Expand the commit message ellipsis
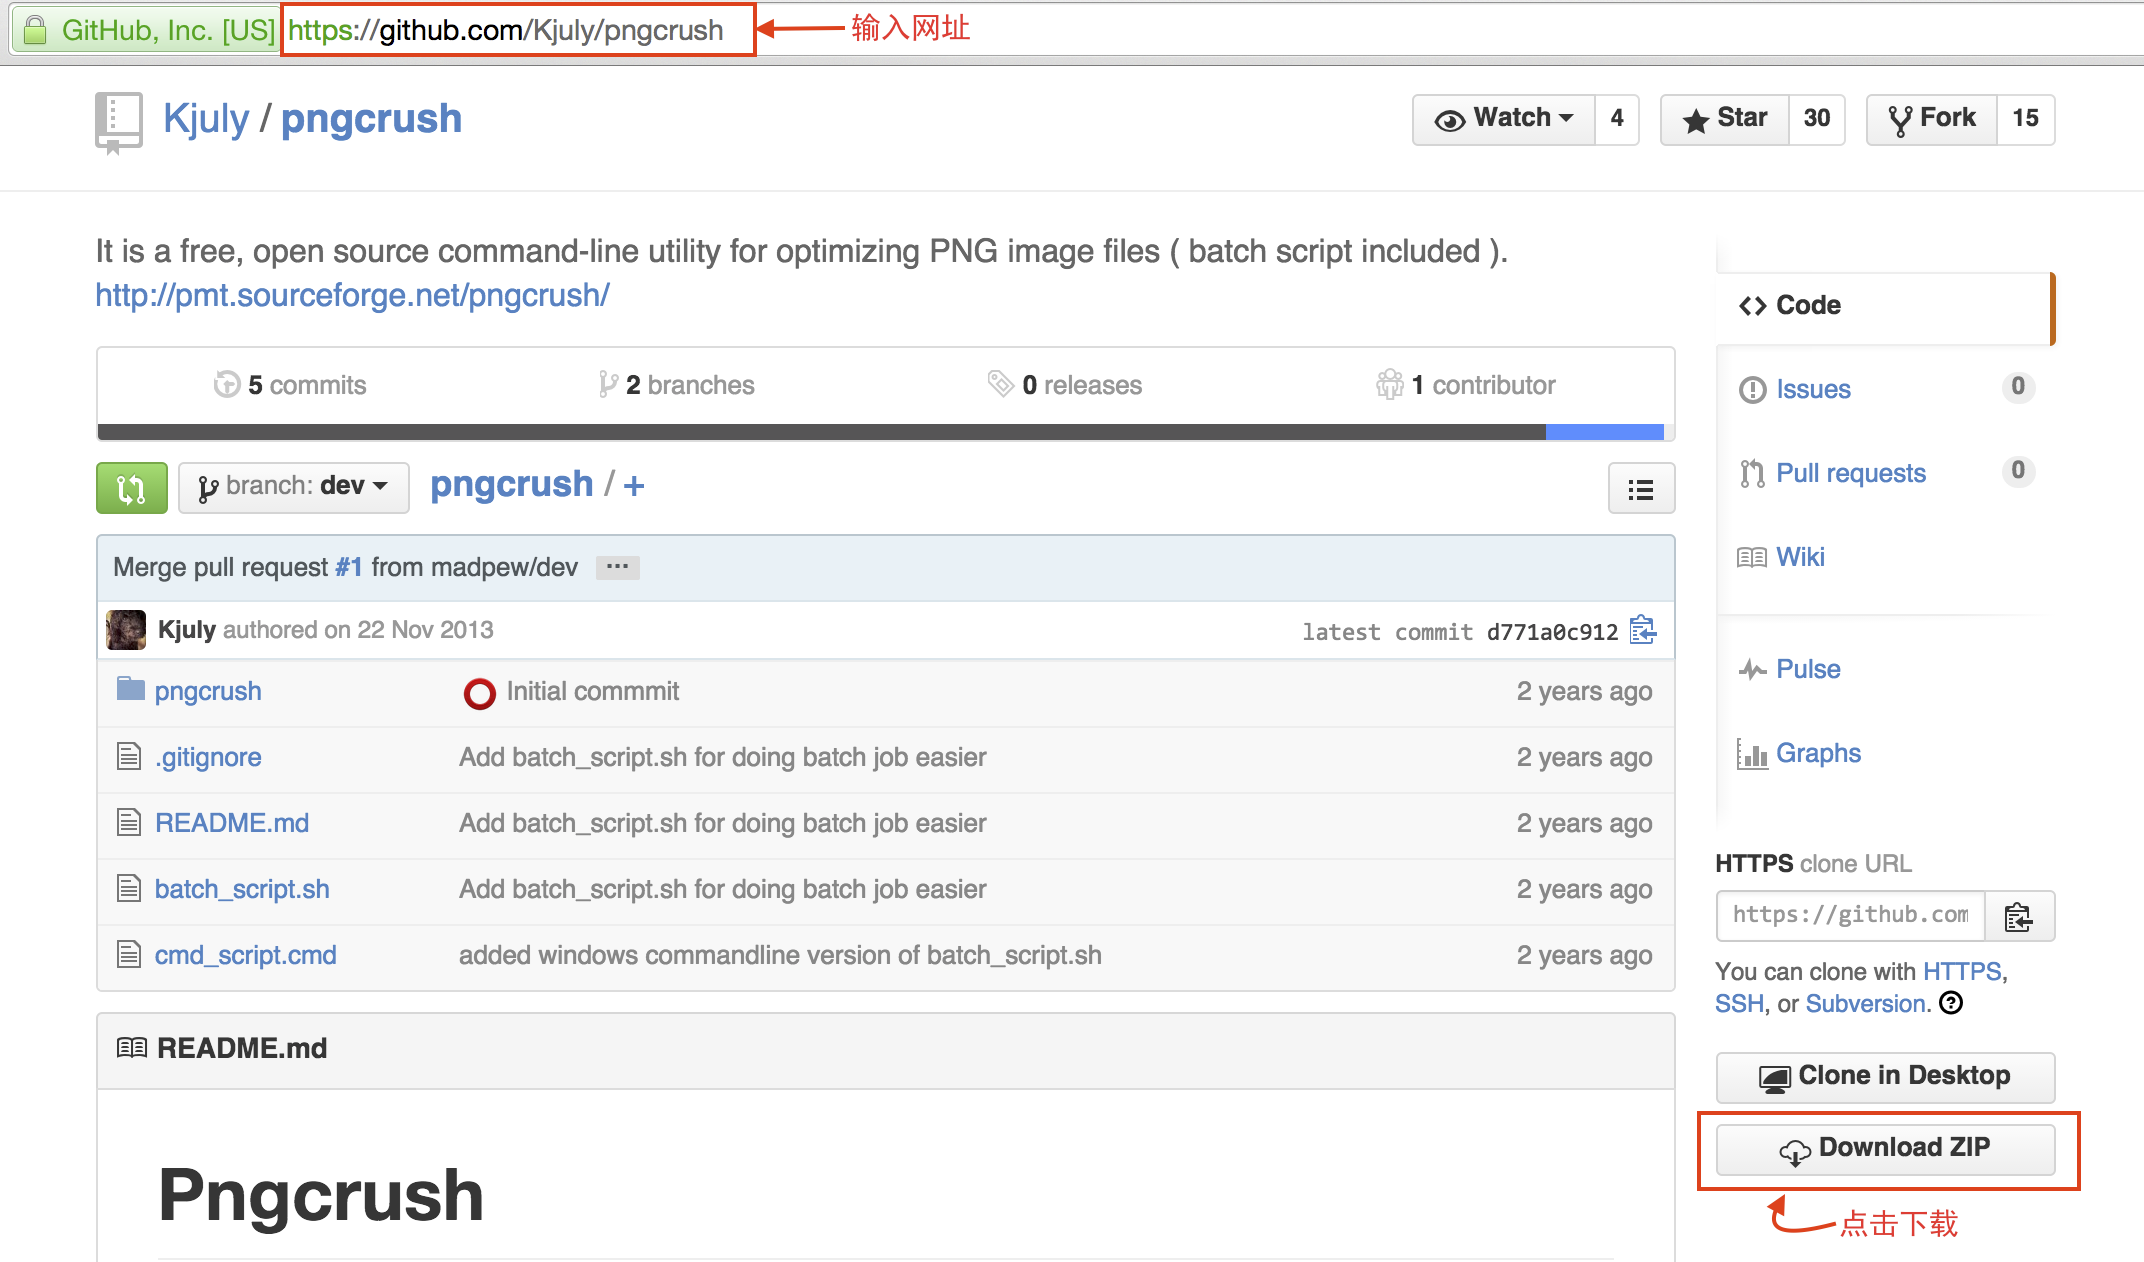This screenshot has height=1262, width=2144. pos(617,567)
